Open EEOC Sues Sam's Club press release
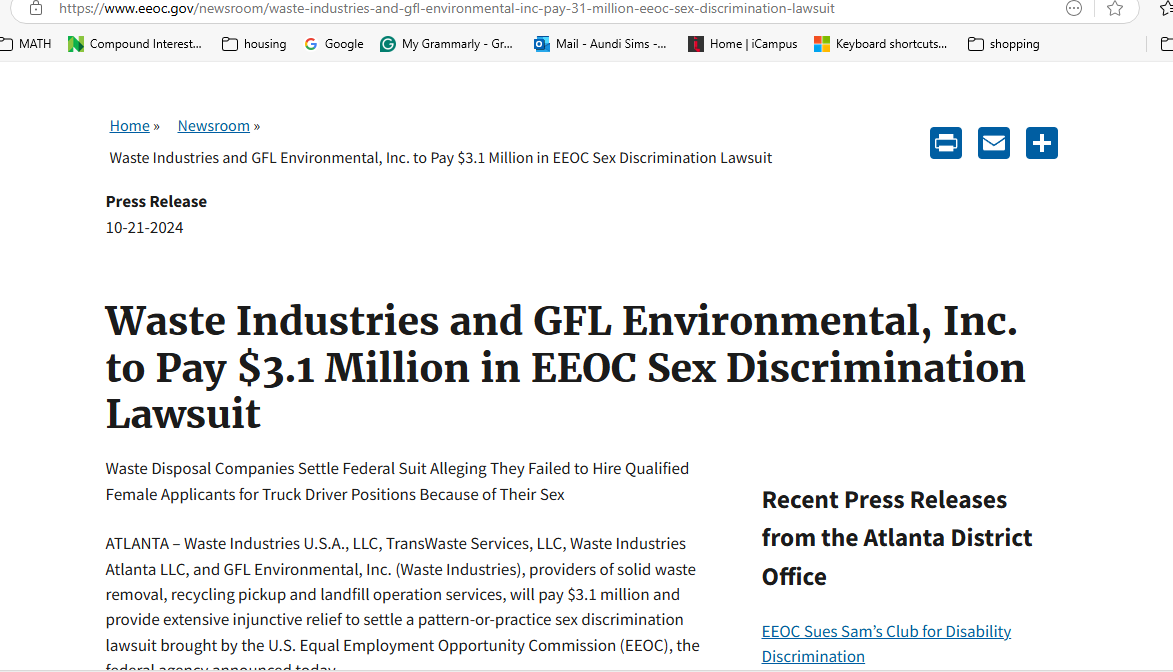Image resolution: width=1173 pixels, height=672 pixels. [x=886, y=644]
